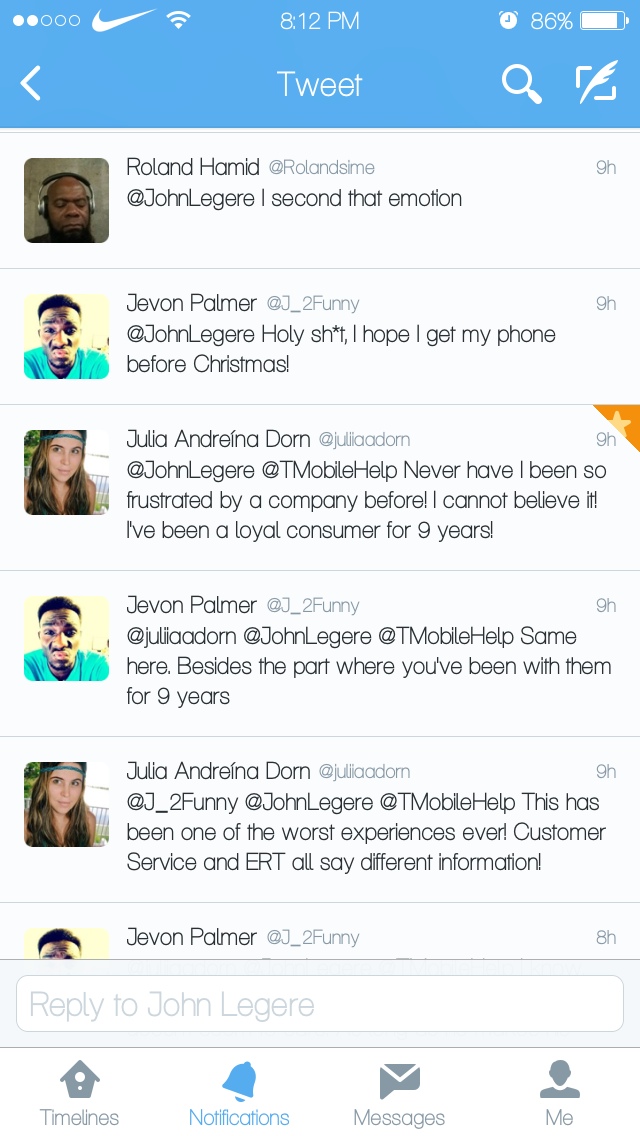Tap the @juliiaadorn mention in Jevon's reply
Screen dimensions: 640x1136
pyautogui.click(x=181, y=636)
